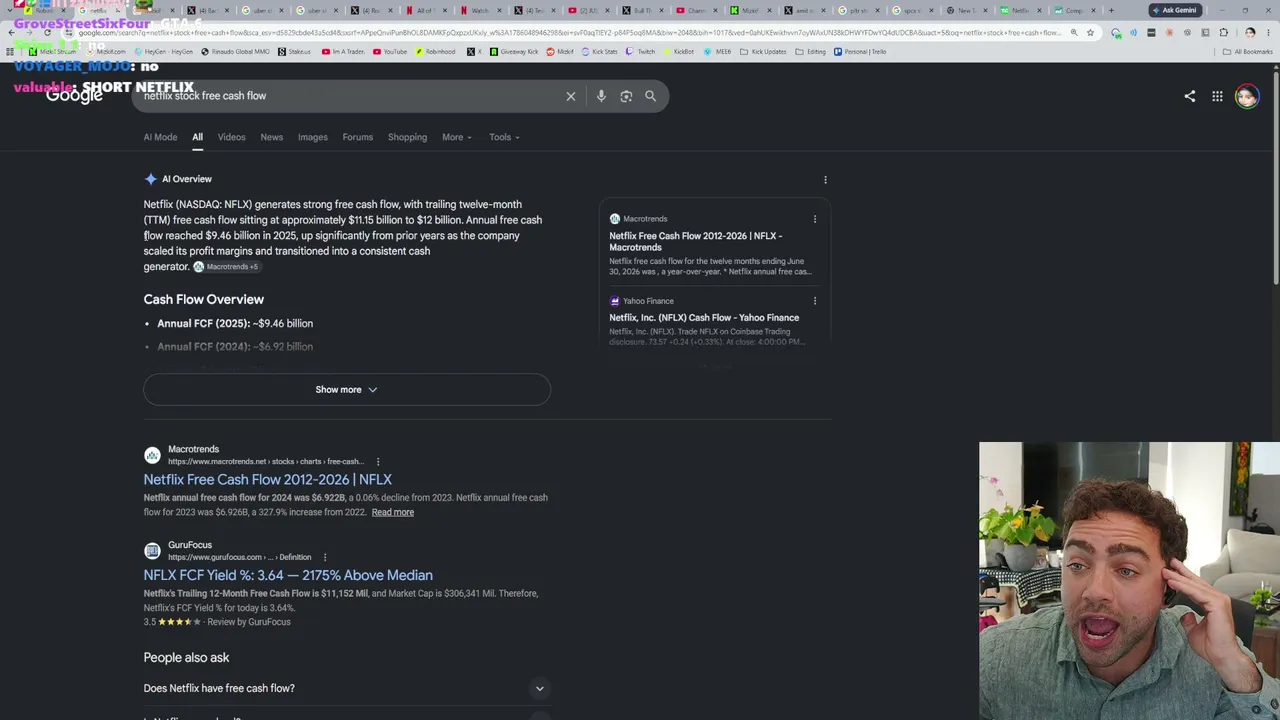Open the Chrome three-dot menu
1280x720 pixels.
pyautogui.click(x=1269, y=33)
